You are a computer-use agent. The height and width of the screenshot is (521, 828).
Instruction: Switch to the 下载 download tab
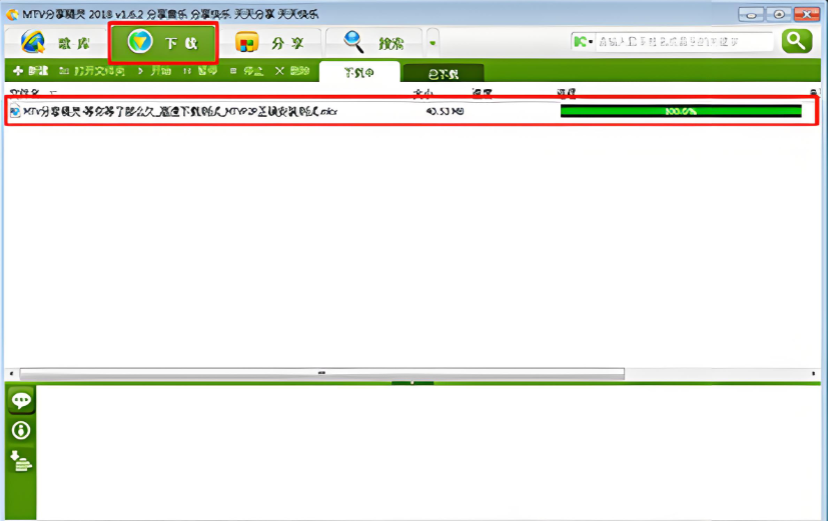click(x=163, y=43)
